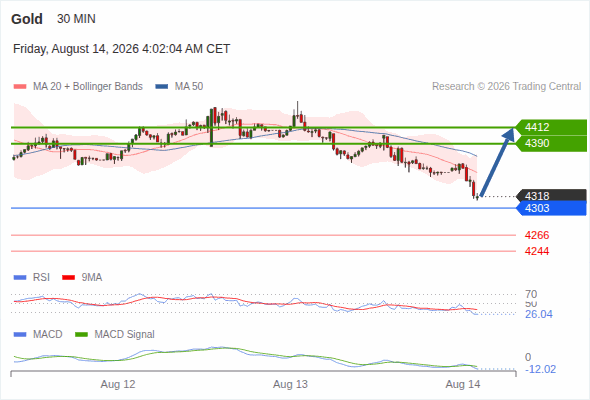Select the 4412 green resistance label

[x=551, y=127]
